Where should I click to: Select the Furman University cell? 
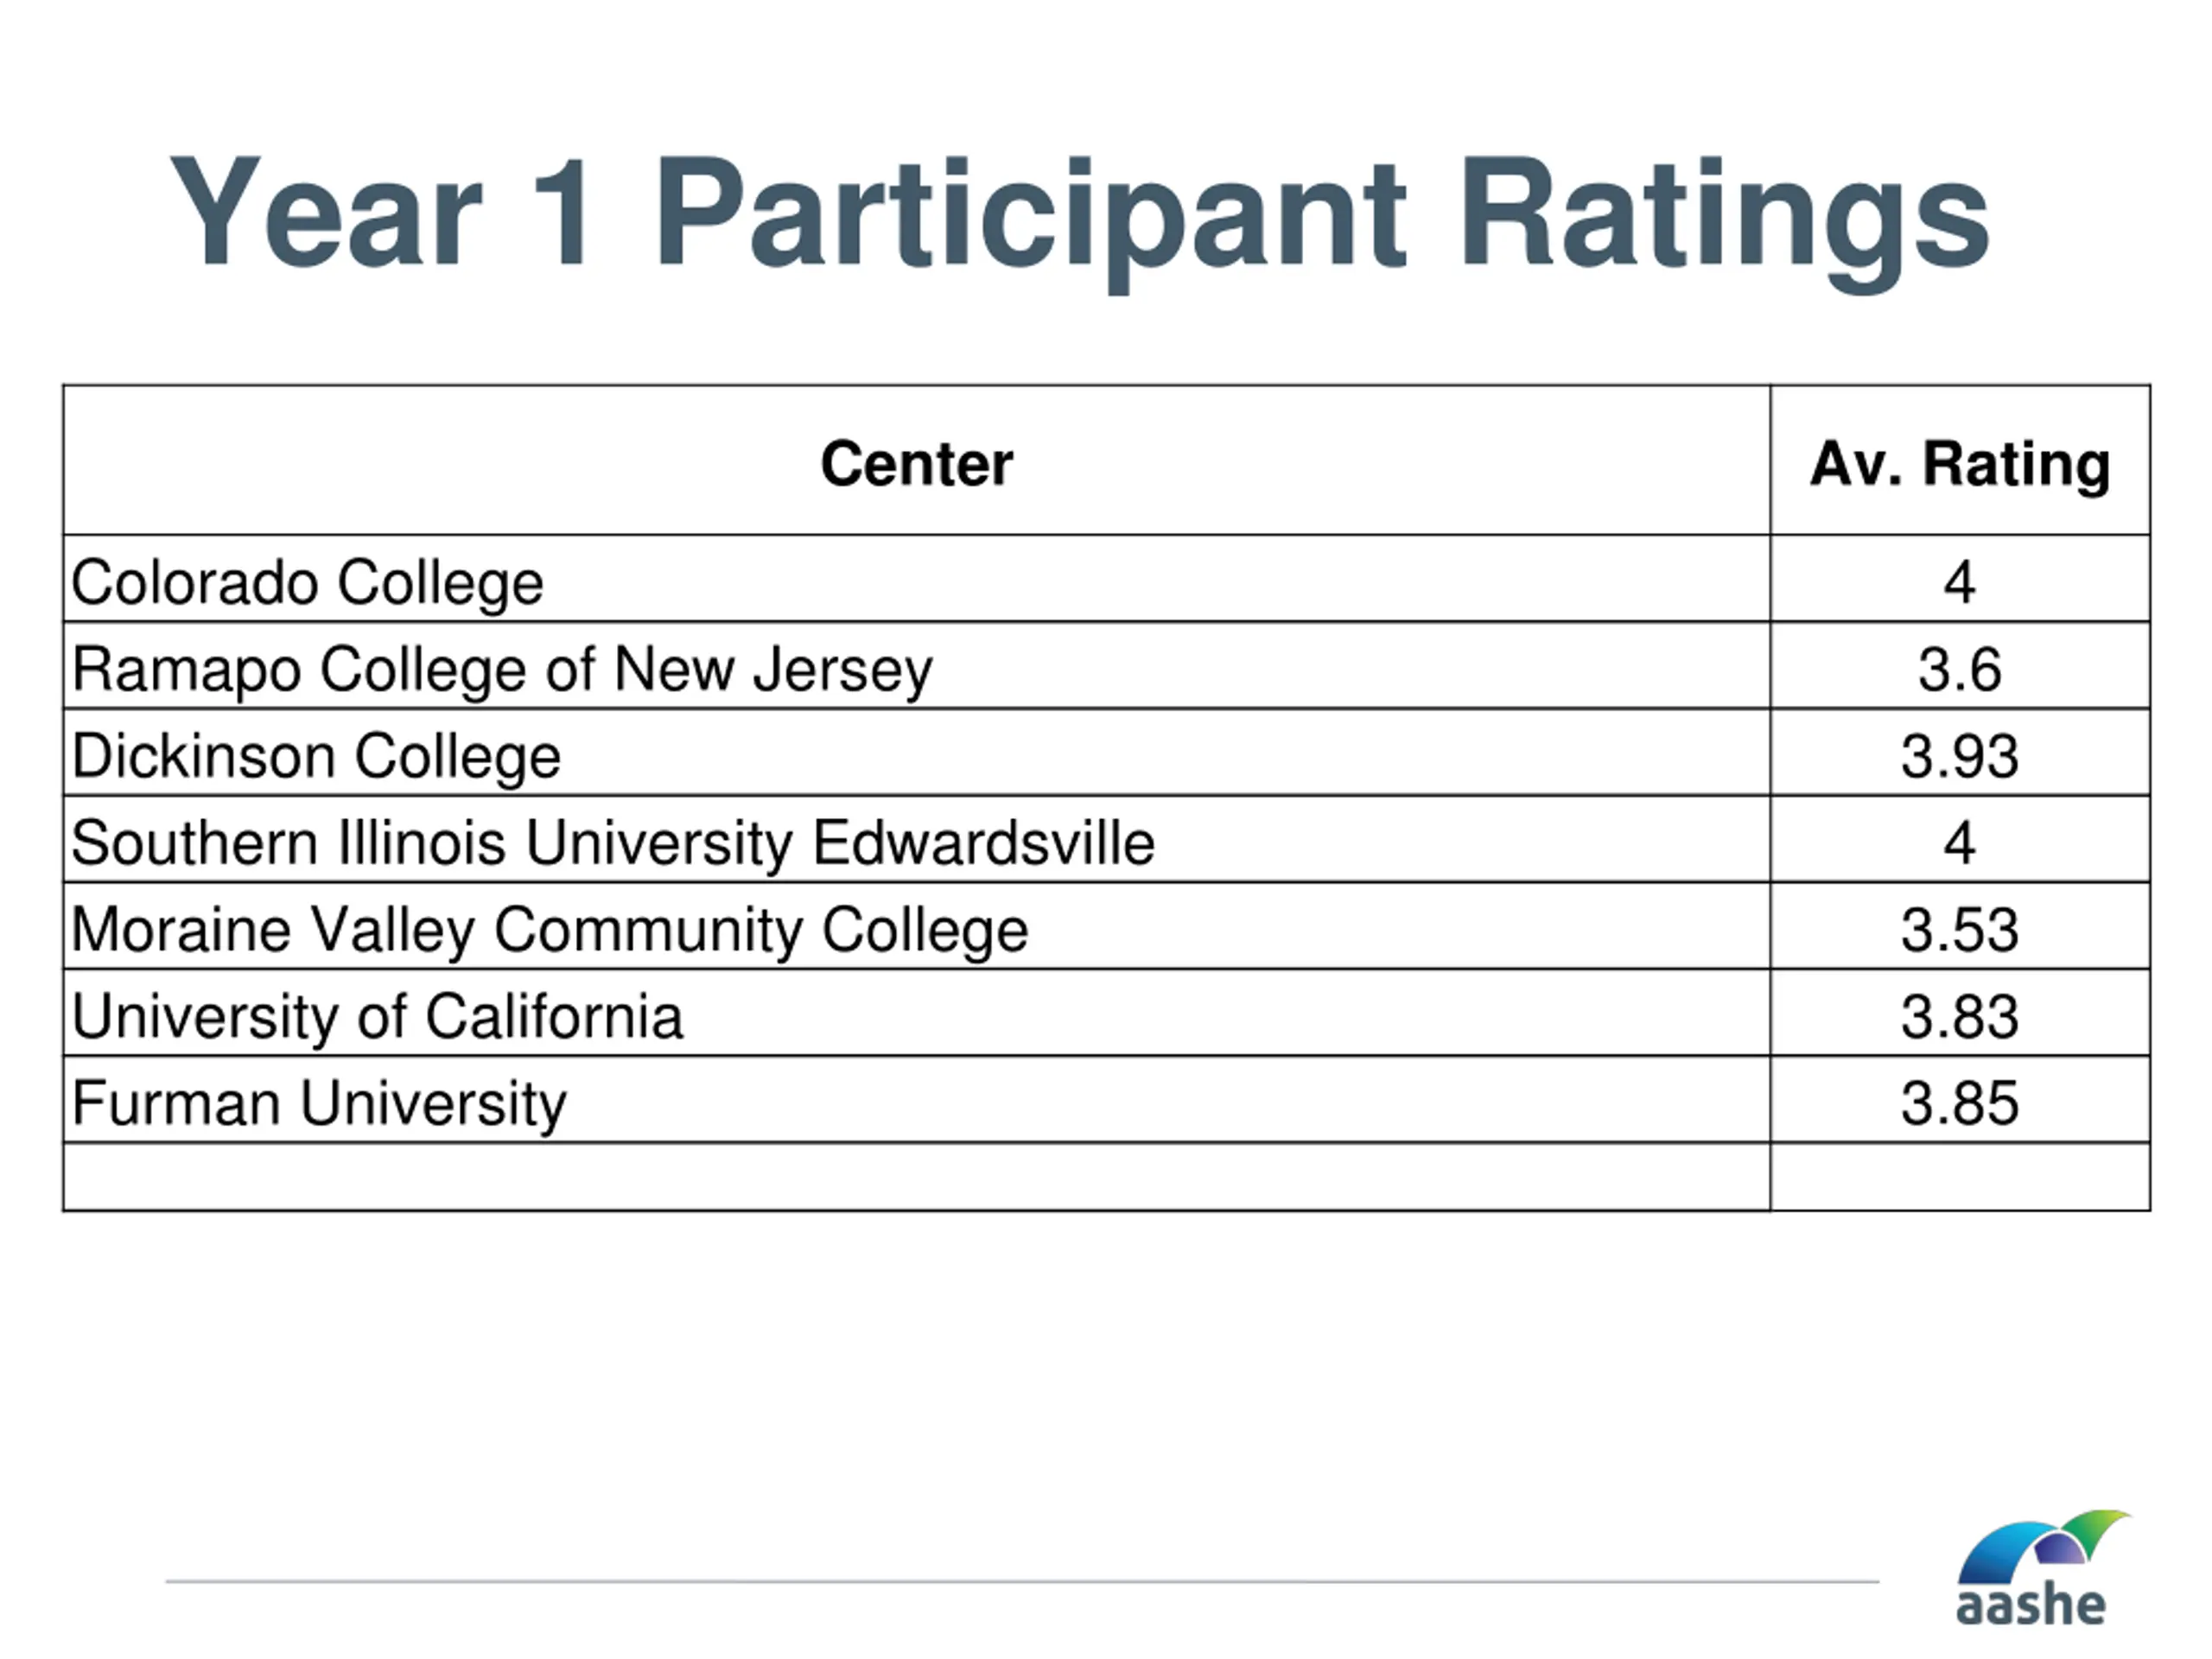tap(319, 1103)
